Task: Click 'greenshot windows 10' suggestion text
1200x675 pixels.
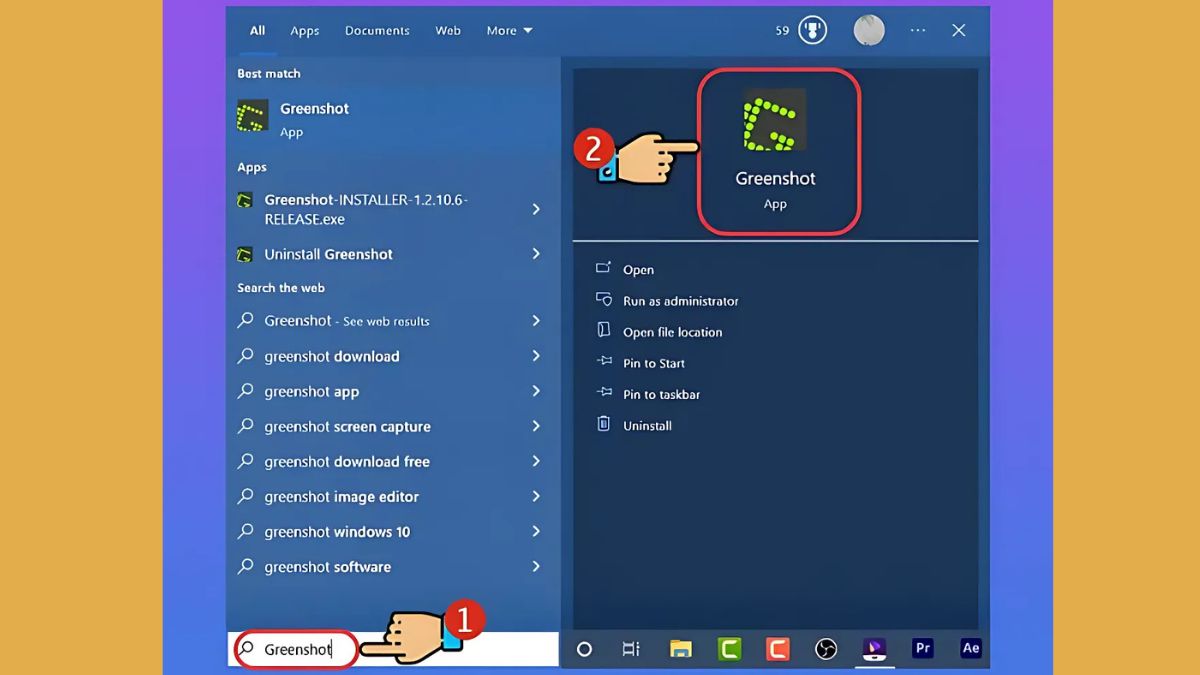Action: [x=337, y=531]
